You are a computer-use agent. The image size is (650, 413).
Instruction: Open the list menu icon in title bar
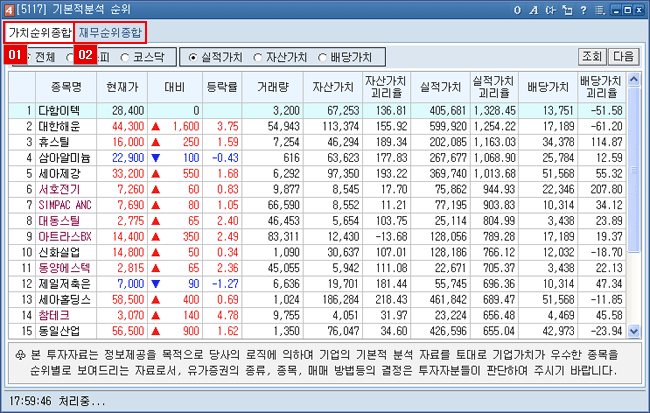point(600,9)
